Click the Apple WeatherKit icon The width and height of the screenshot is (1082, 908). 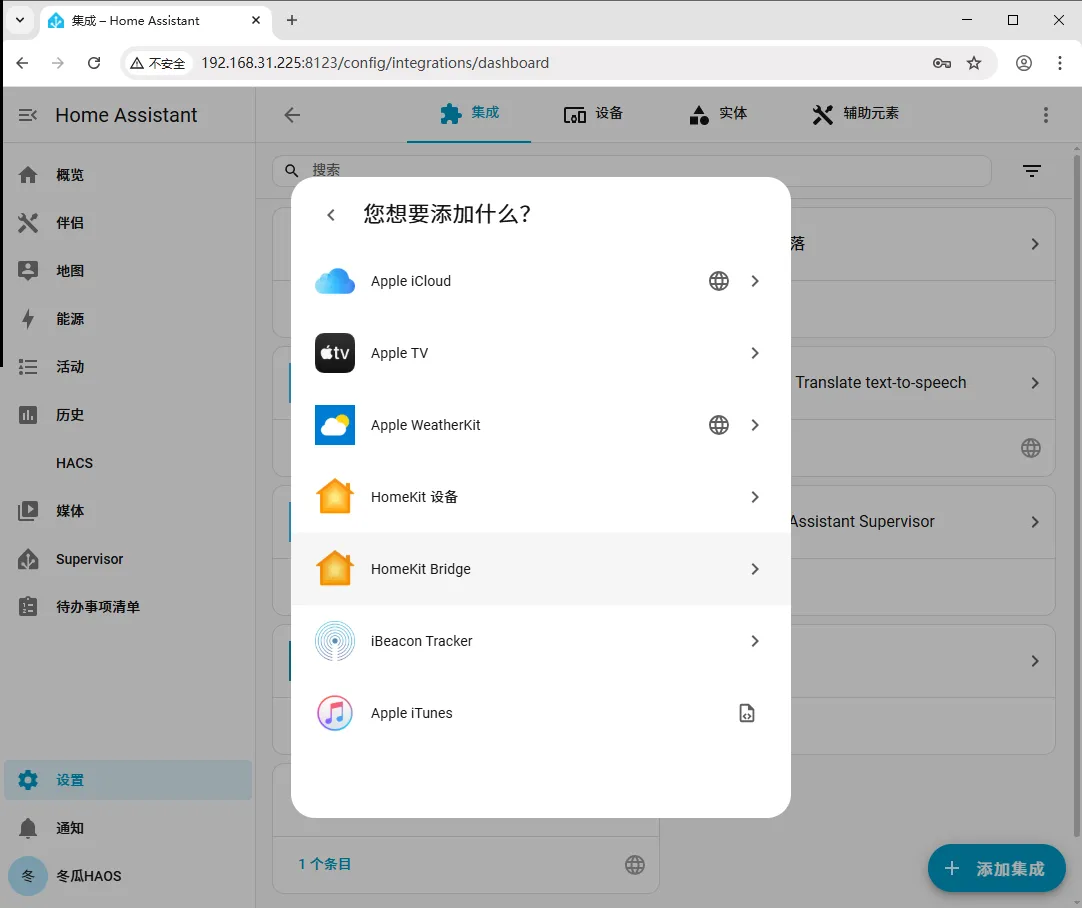tap(335, 425)
